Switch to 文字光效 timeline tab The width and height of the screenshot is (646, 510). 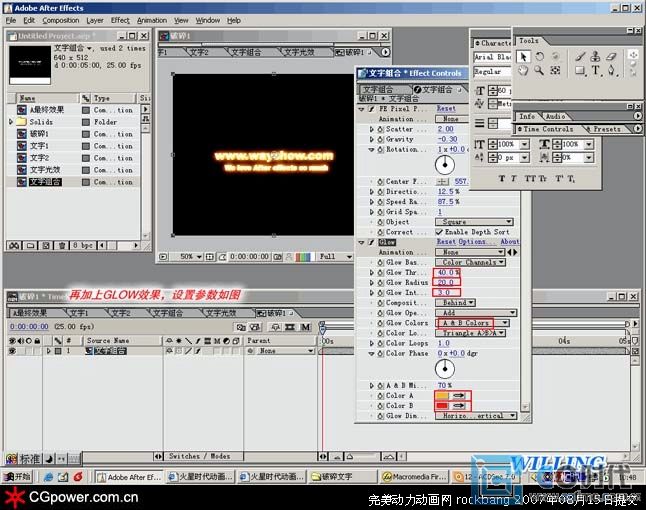tap(221, 313)
